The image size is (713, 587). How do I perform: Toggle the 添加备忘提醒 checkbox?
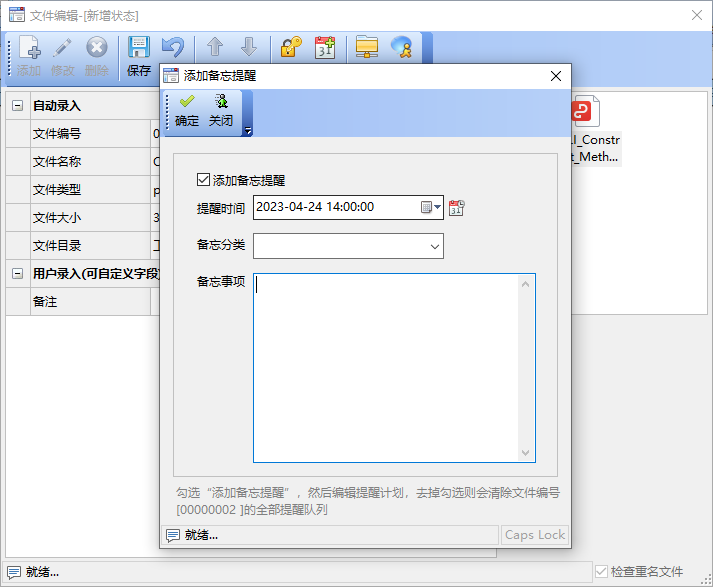click(203, 180)
